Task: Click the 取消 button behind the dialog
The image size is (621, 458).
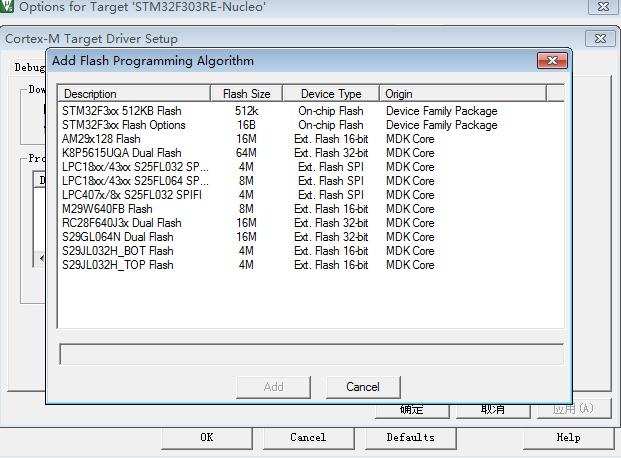Action: [x=493, y=410]
